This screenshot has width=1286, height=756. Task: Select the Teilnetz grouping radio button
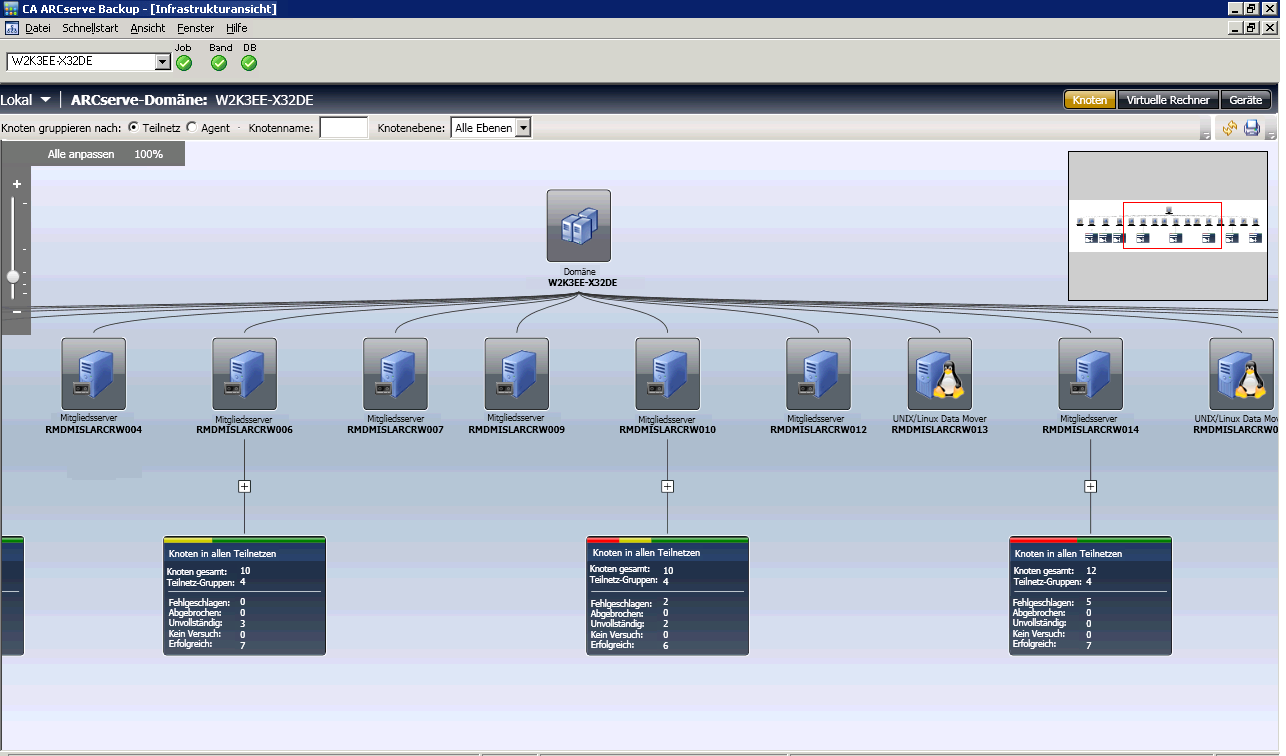coord(134,128)
